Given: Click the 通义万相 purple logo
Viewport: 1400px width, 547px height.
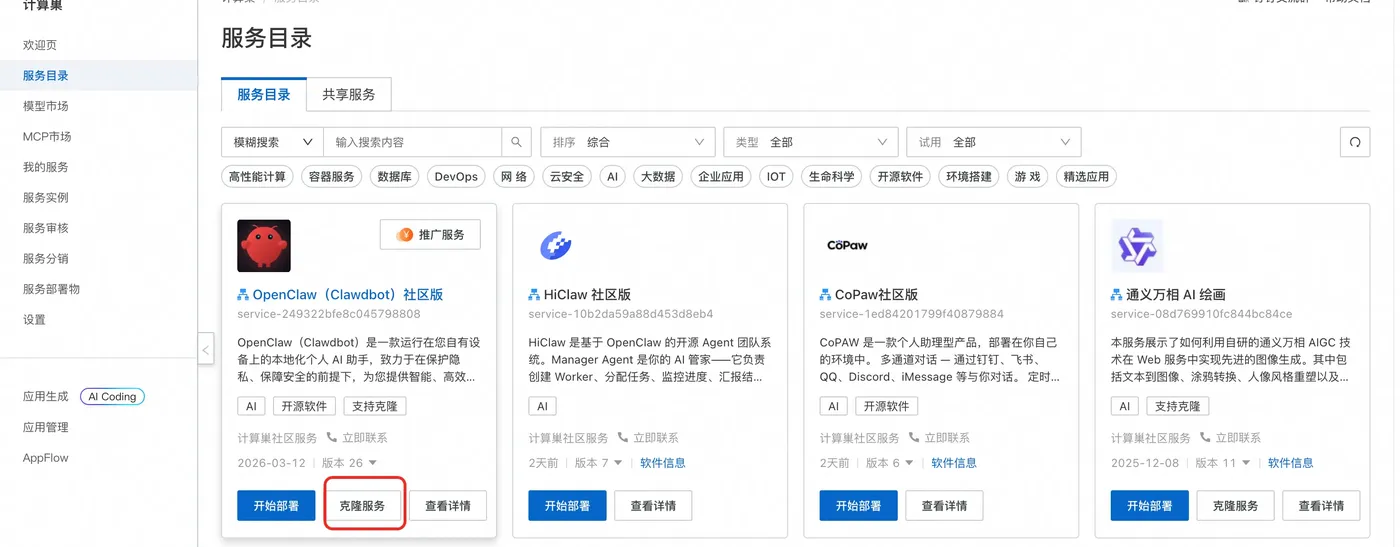Looking at the screenshot, I should point(1137,246).
